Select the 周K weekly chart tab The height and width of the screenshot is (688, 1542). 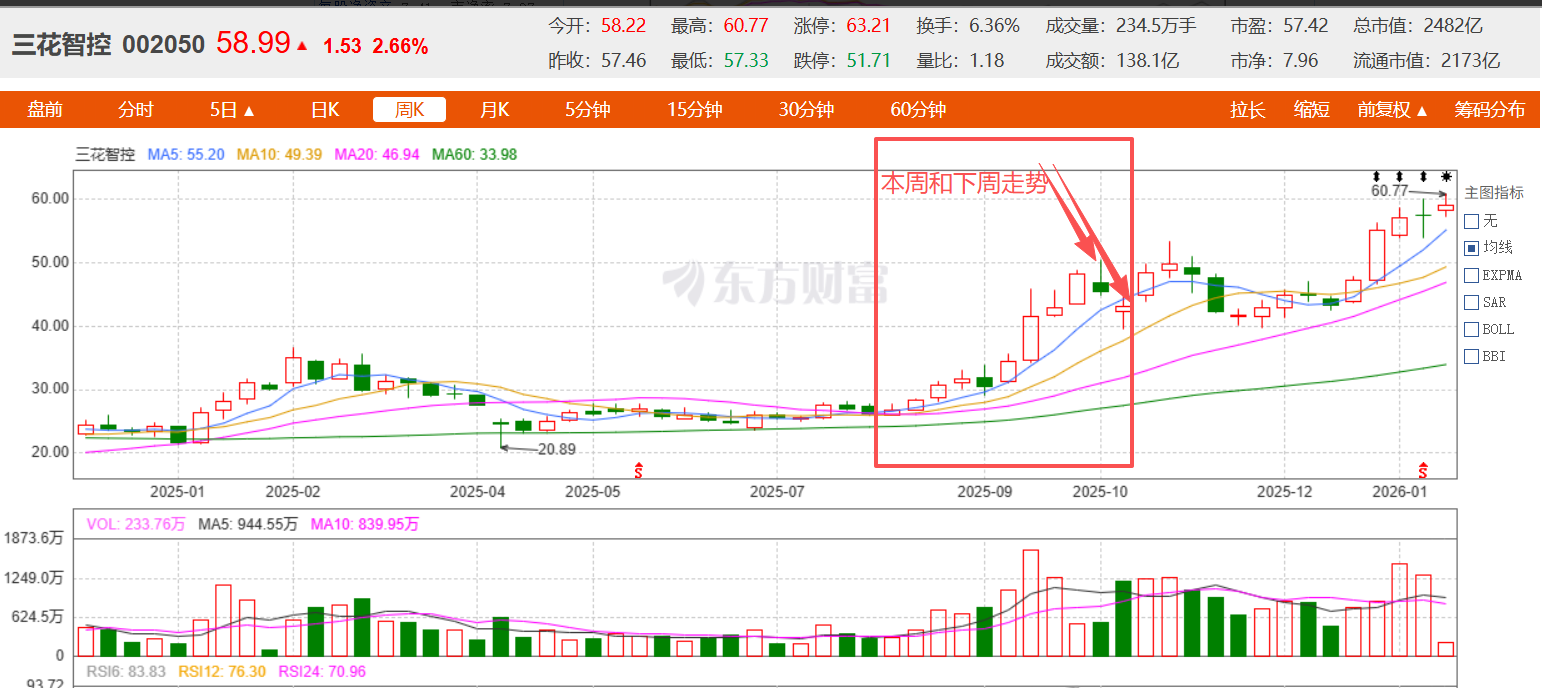pos(410,110)
